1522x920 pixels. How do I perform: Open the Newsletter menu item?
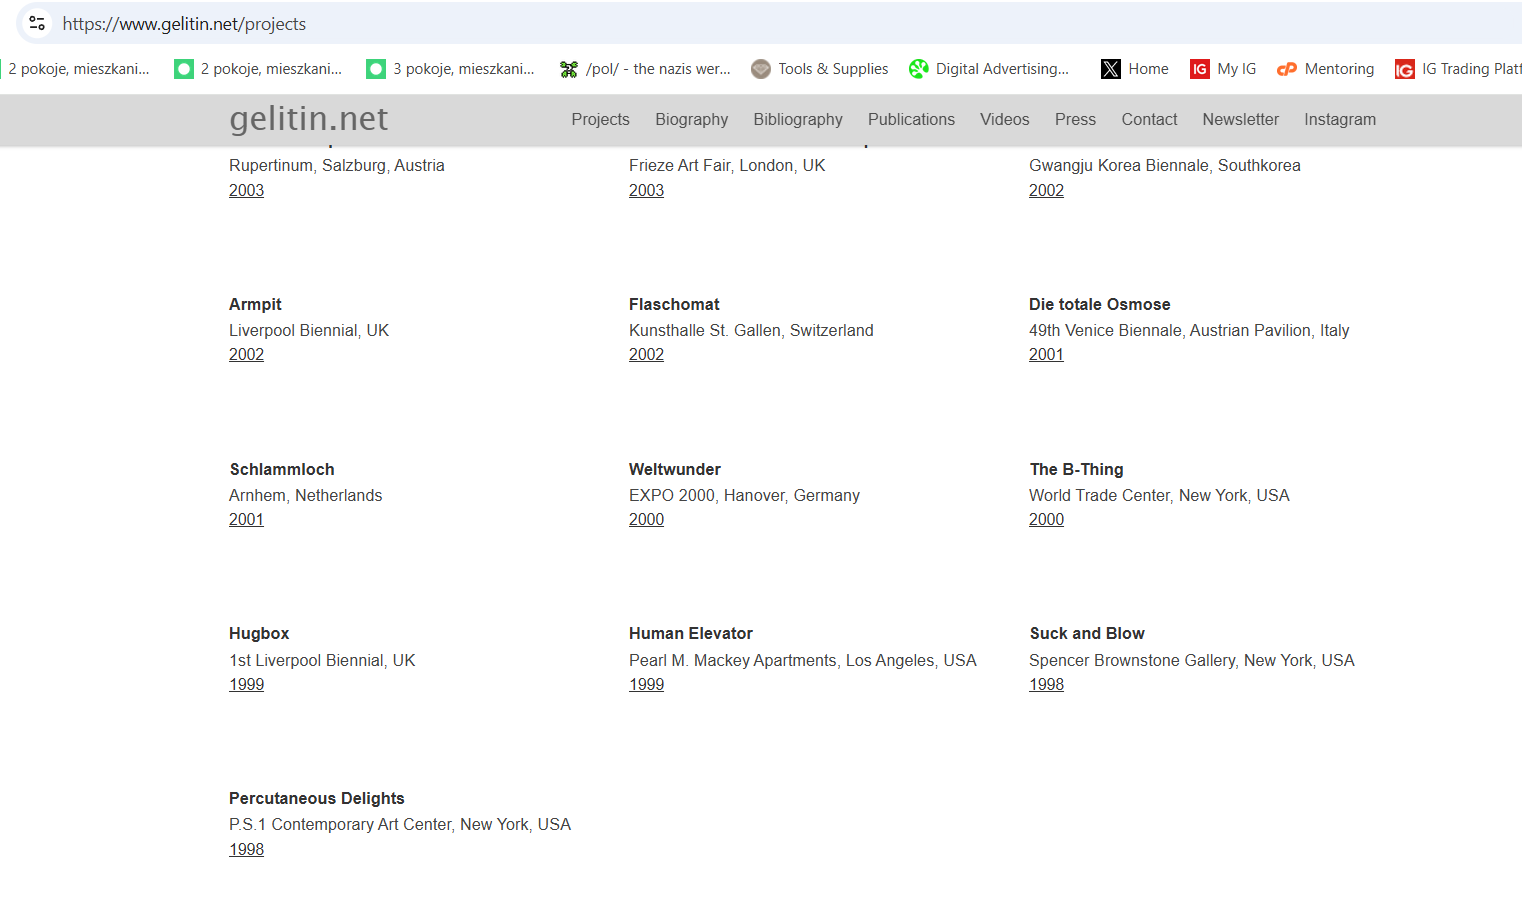tap(1240, 119)
